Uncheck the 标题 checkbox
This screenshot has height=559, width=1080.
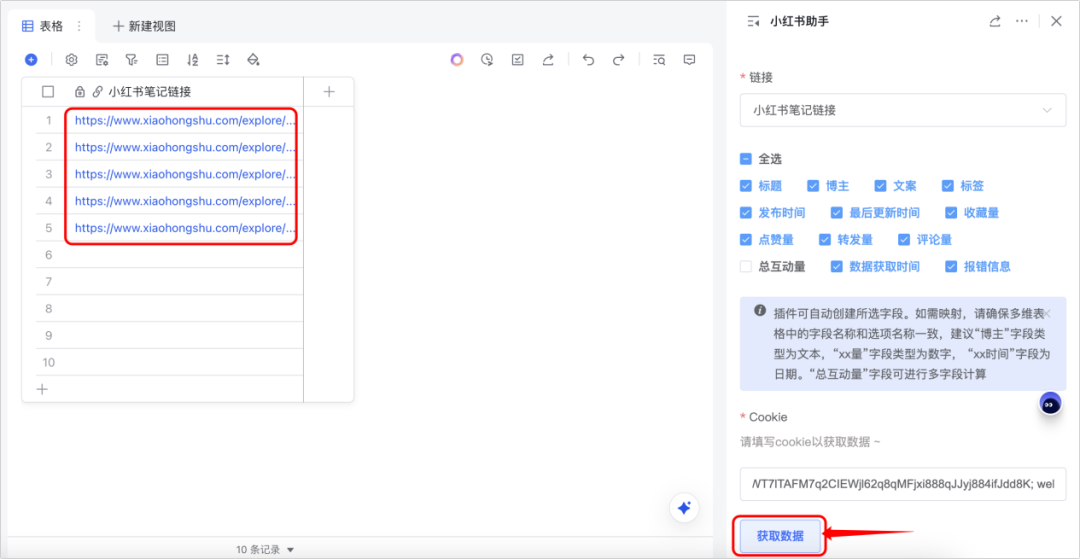tap(745, 186)
